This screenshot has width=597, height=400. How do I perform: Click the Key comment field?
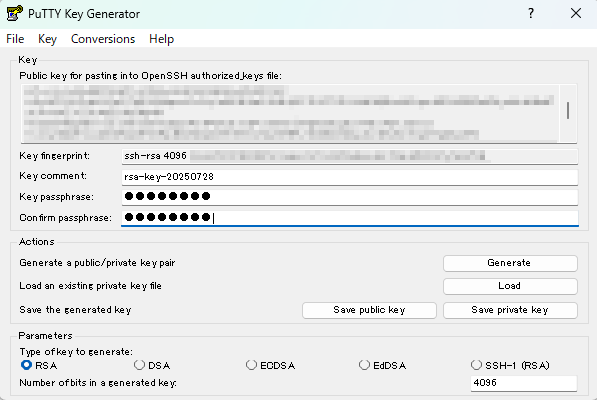(350, 177)
